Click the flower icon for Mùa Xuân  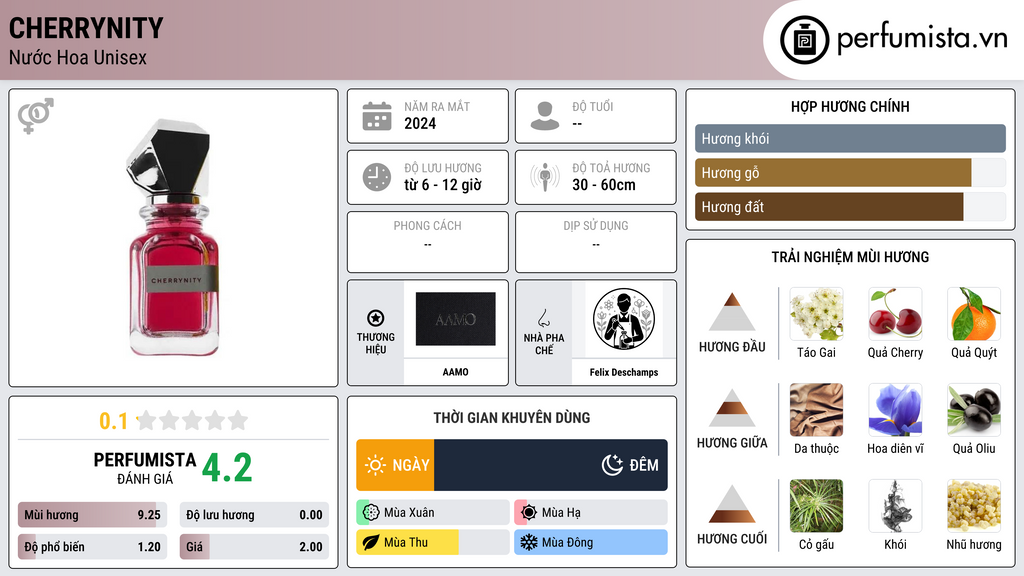[371, 513]
